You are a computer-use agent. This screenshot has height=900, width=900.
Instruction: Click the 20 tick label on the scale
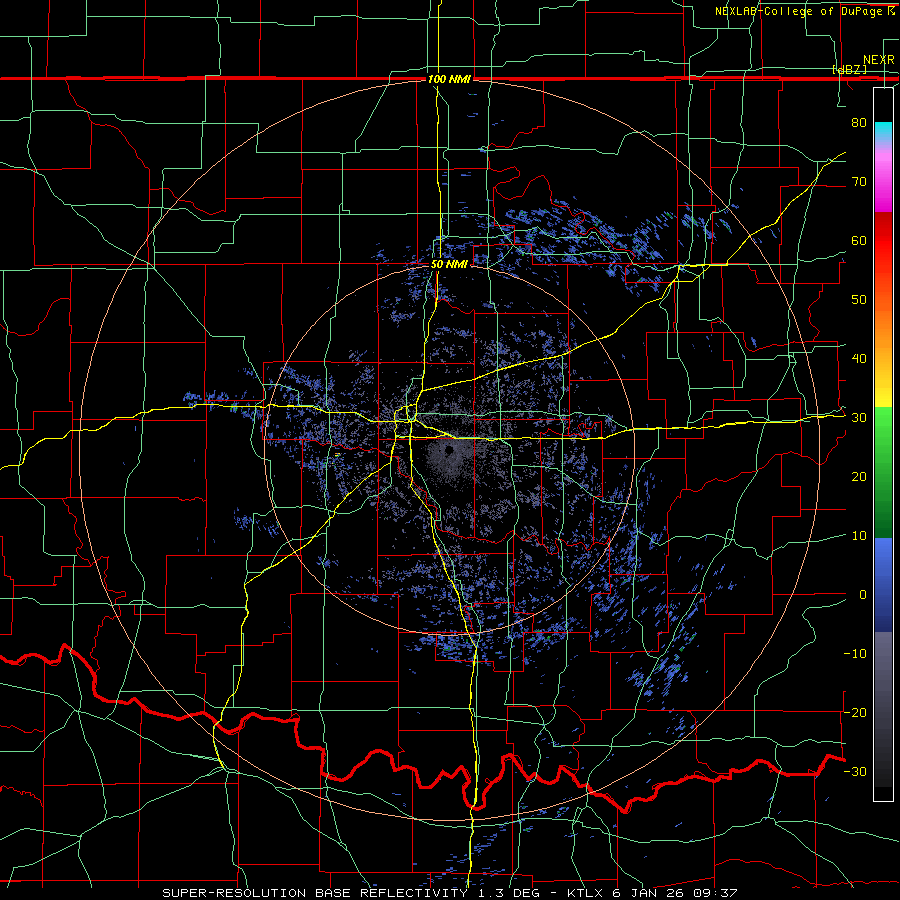pos(859,476)
